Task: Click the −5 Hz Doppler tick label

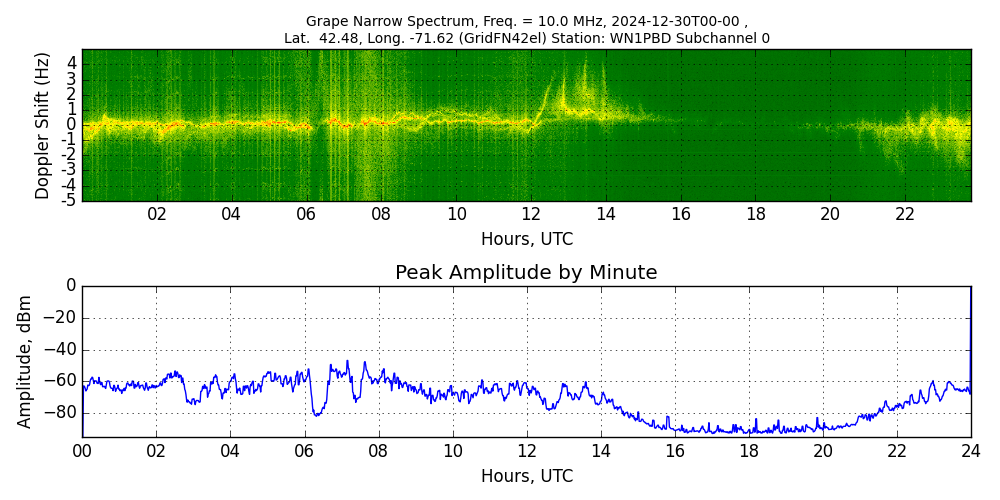Action: point(69,200)
